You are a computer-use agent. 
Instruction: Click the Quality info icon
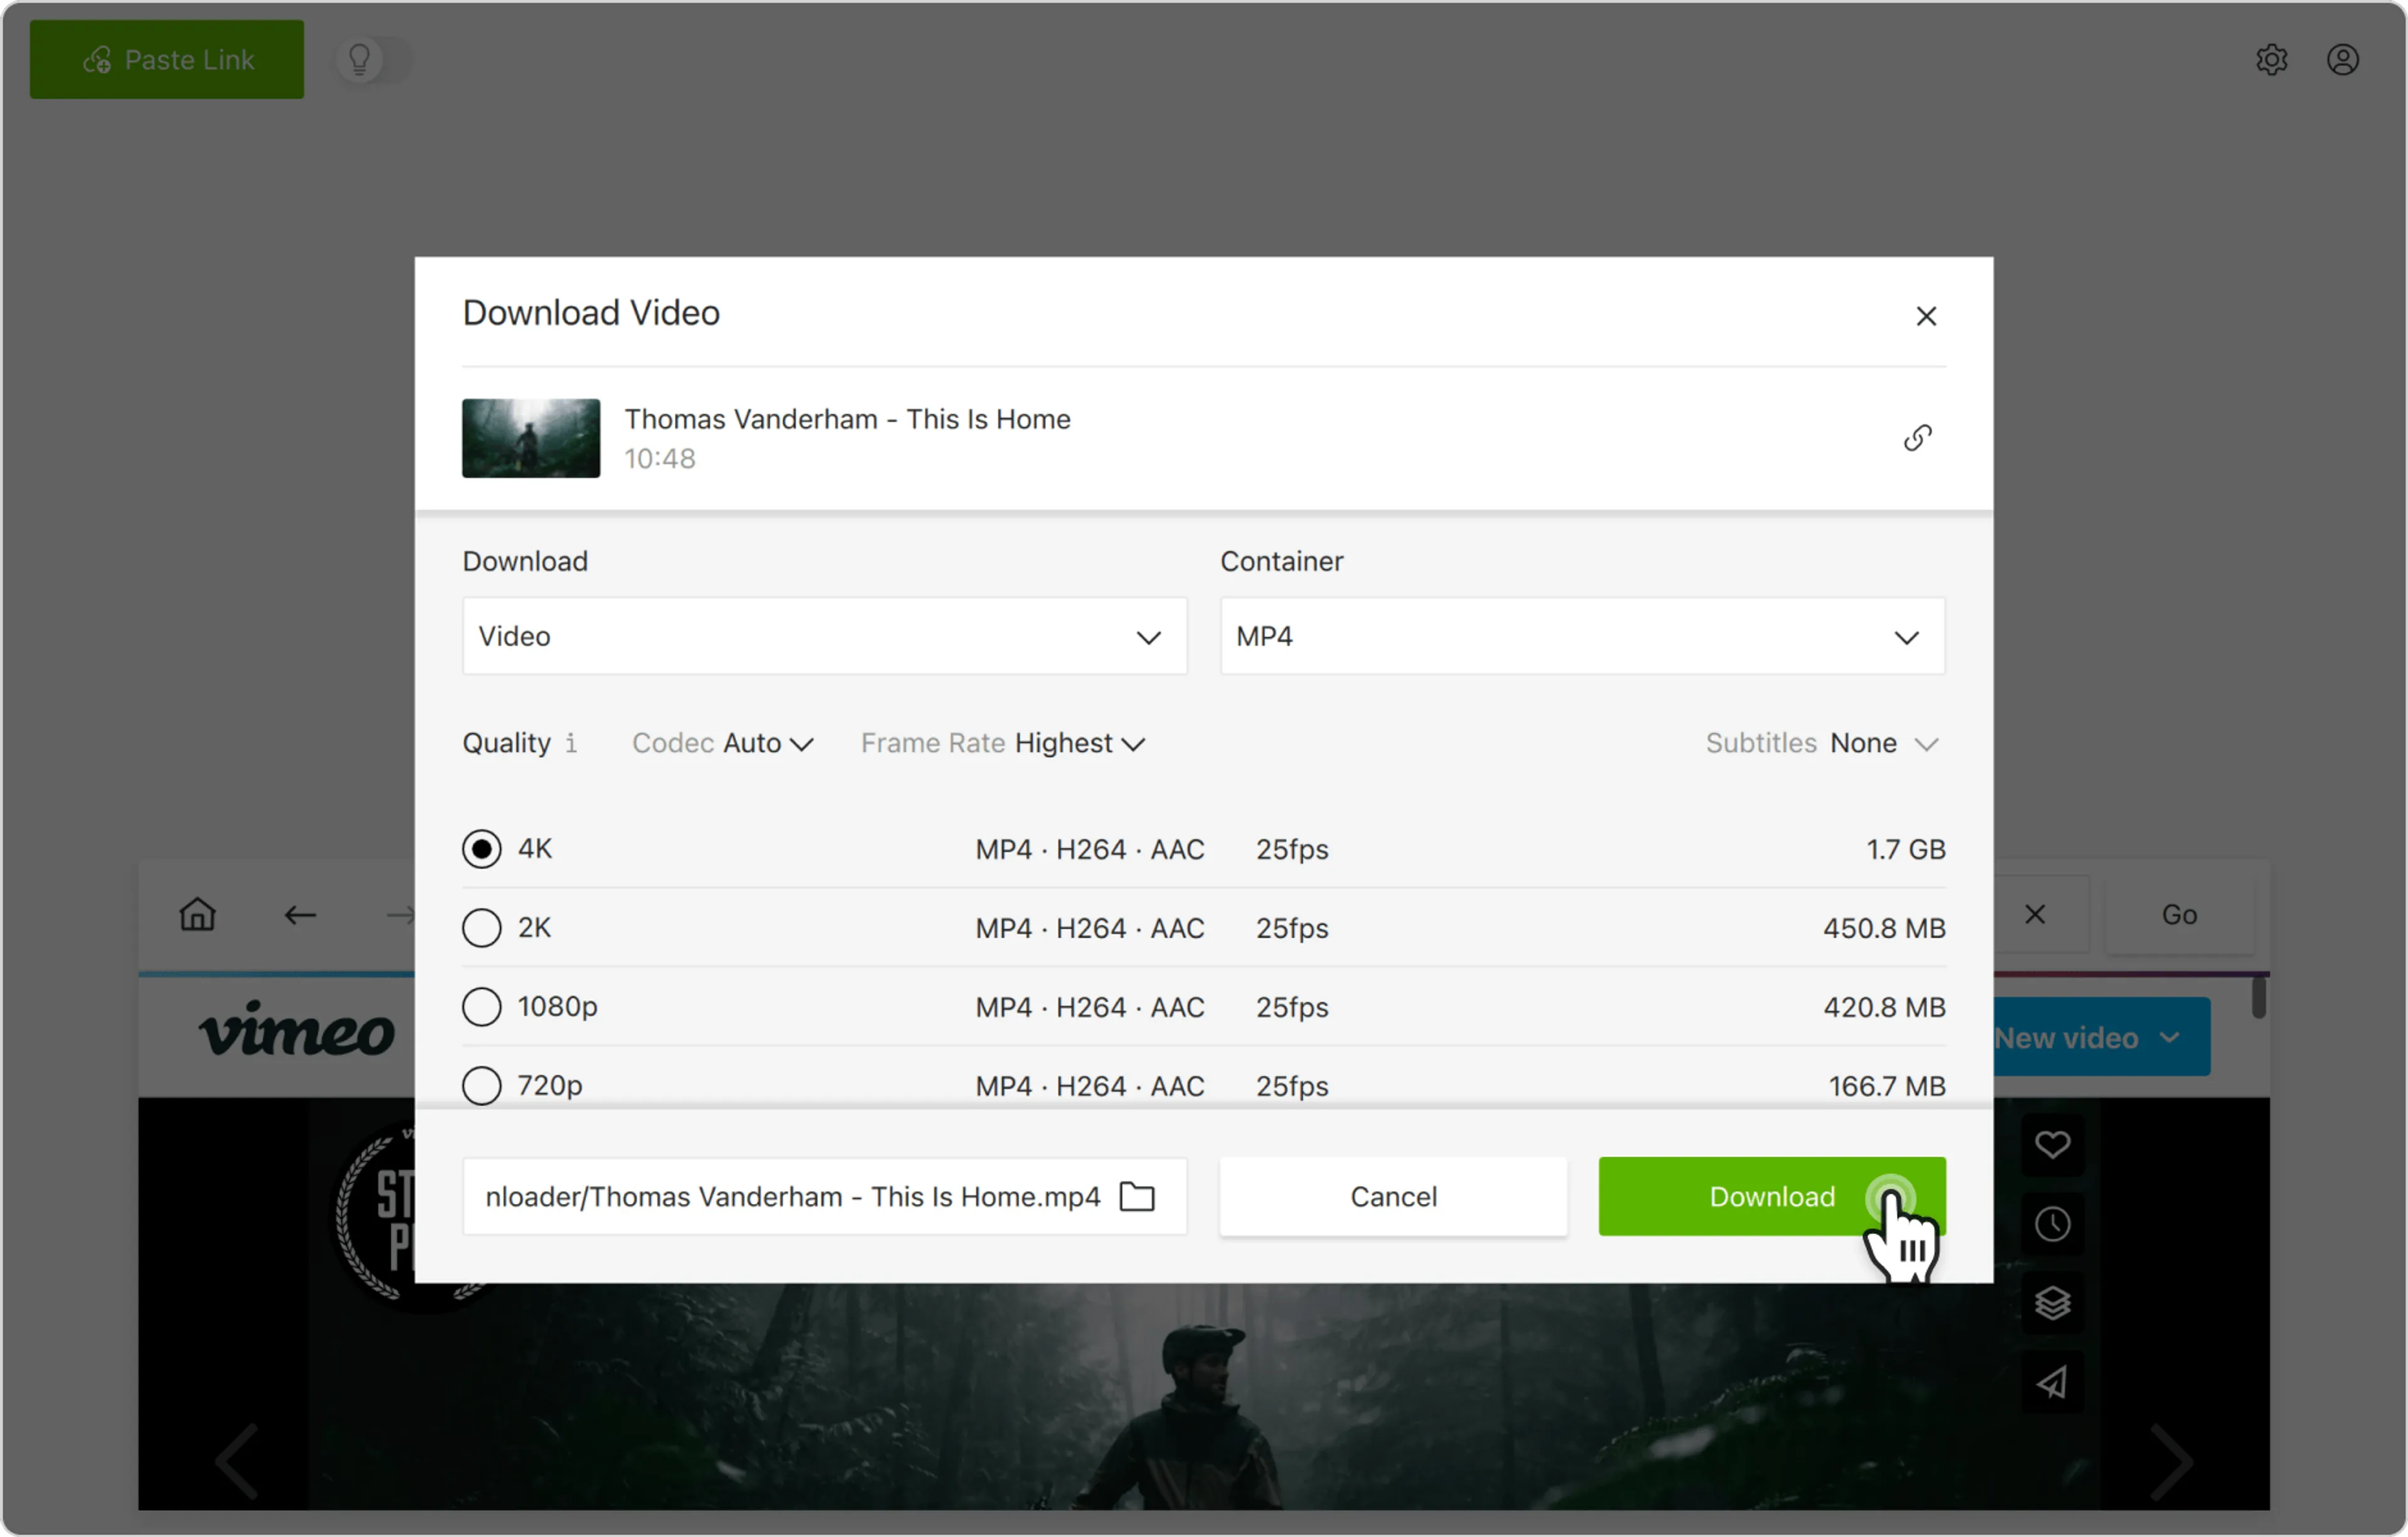(x=571, y=743)
